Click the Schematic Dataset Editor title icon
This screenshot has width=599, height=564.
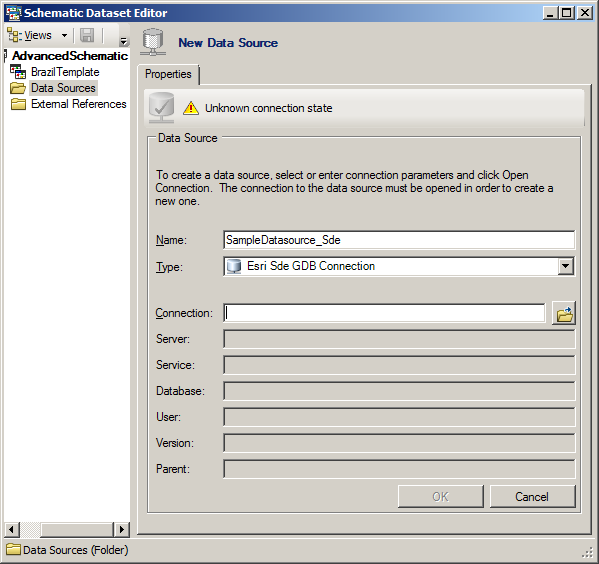(13, 13)
